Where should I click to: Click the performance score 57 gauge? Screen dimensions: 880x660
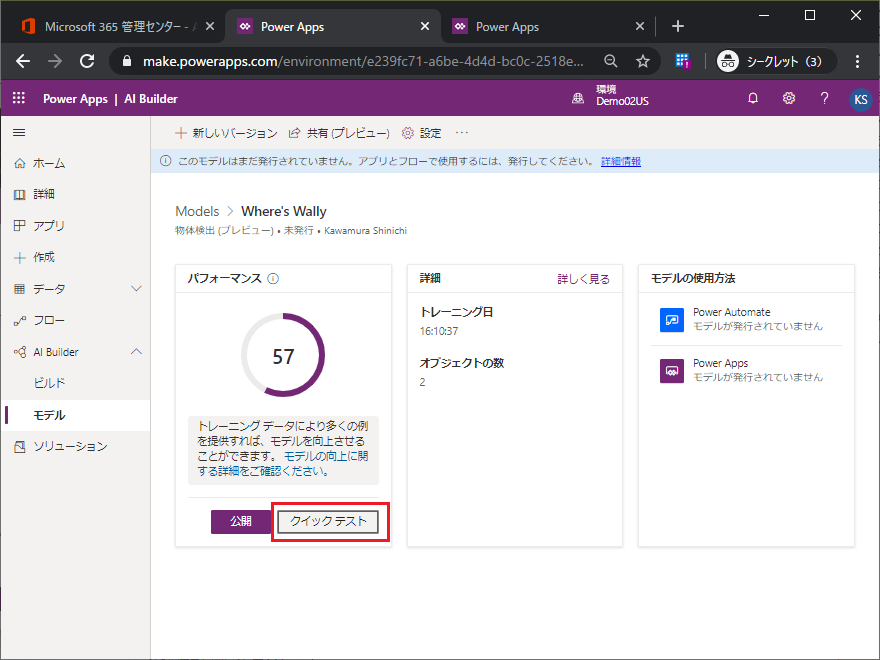coord(283,355)
